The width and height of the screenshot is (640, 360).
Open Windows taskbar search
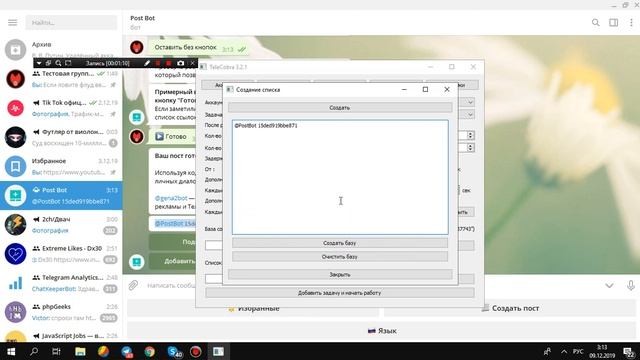pyautogui.click(x=34, y=351)
